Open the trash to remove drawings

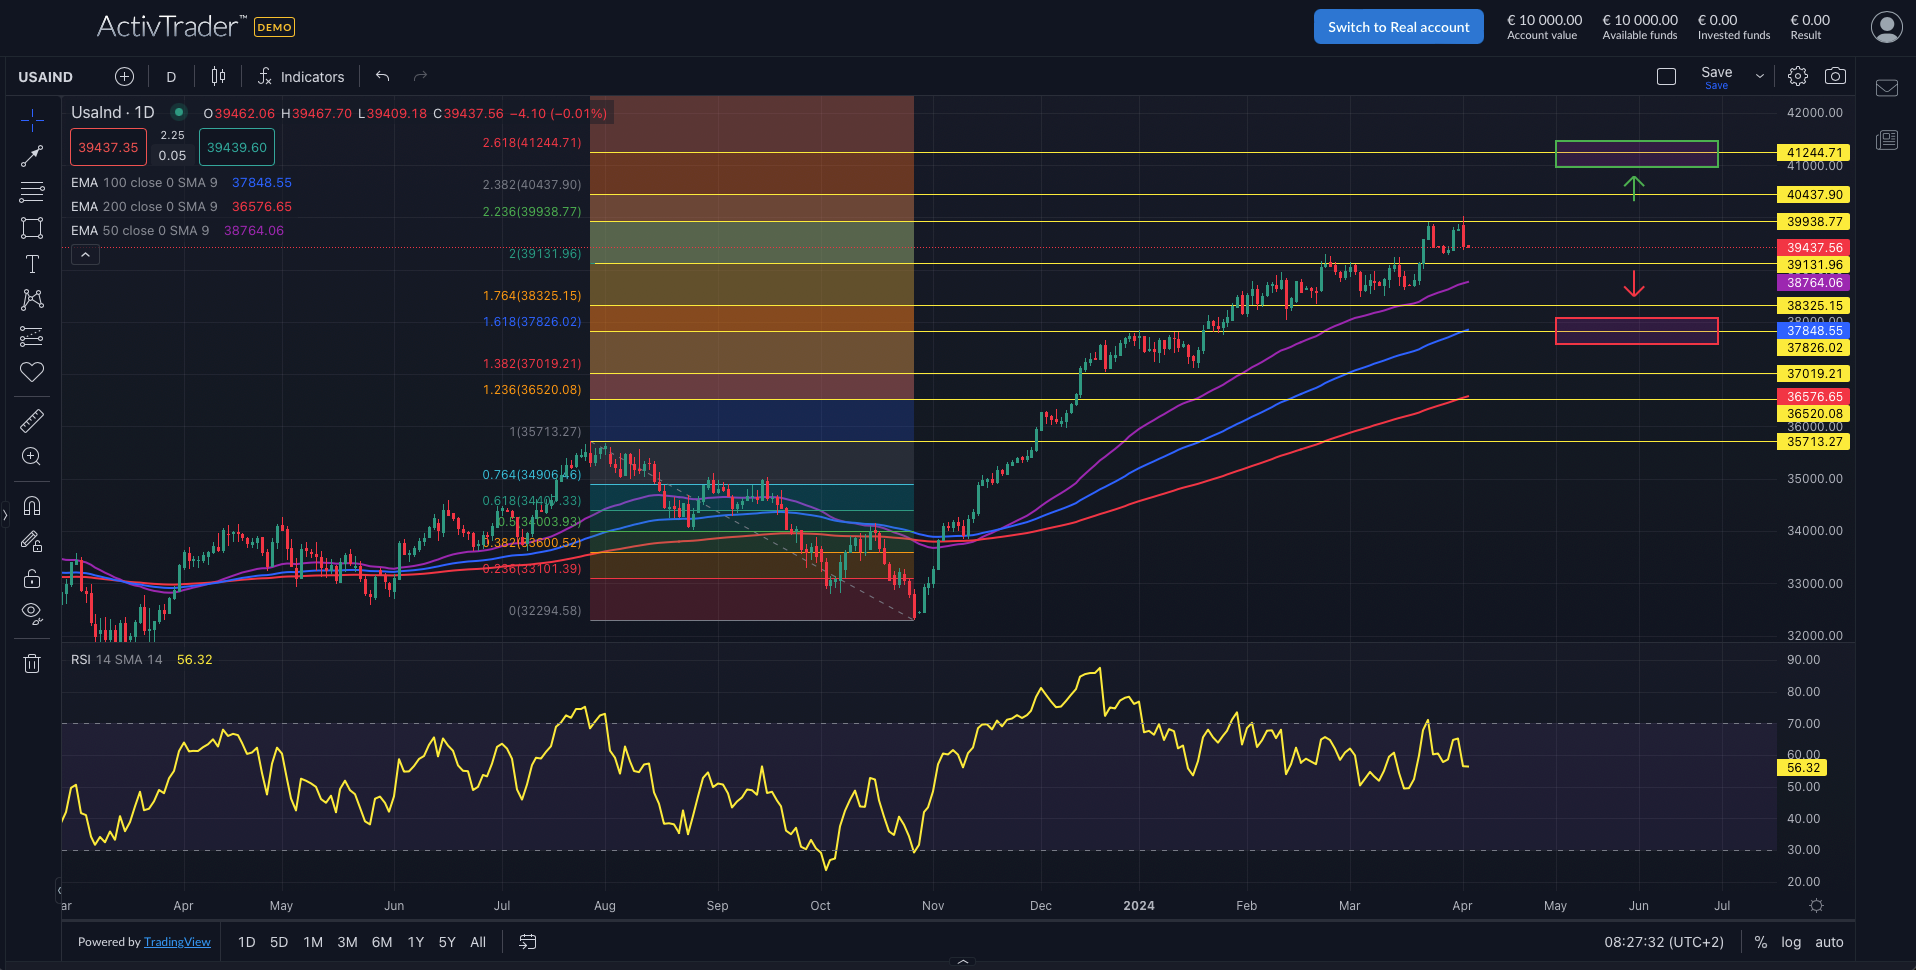(x=32, y=663)
